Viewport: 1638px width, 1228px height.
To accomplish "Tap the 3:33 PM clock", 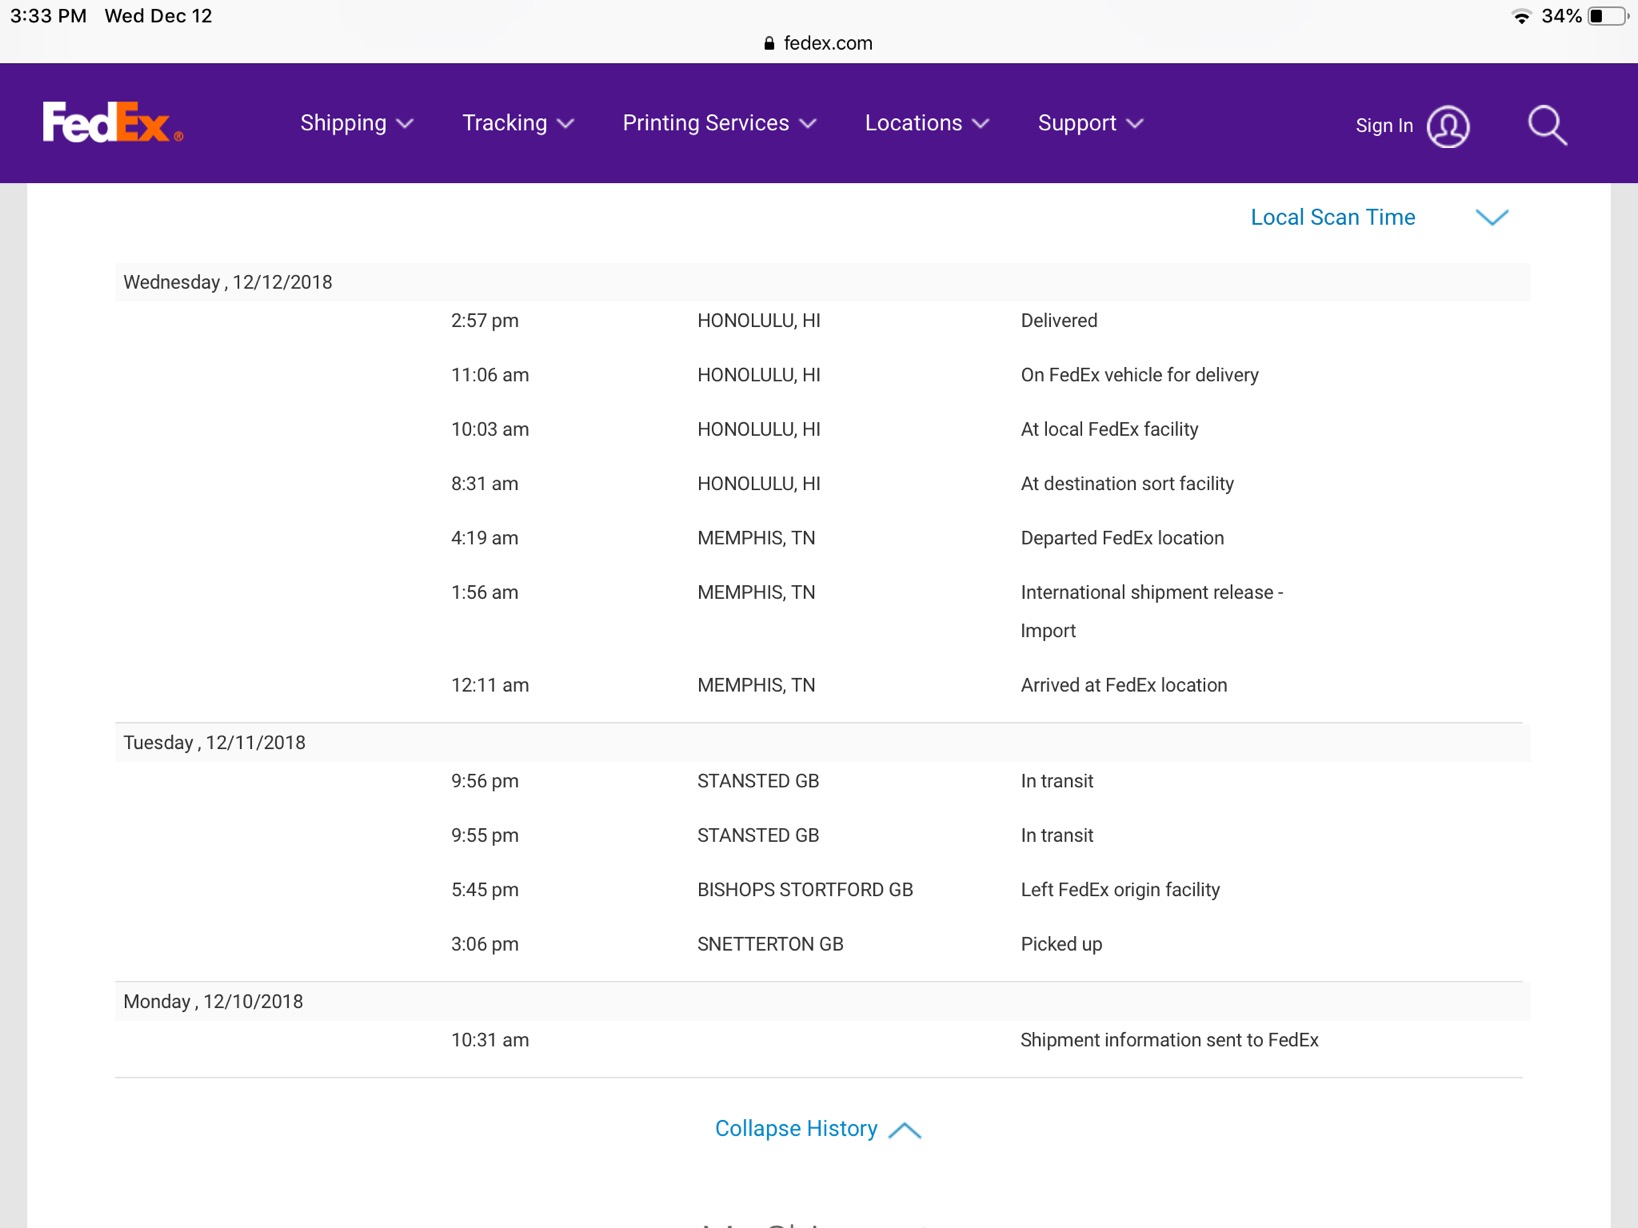I will click(48, 16).
